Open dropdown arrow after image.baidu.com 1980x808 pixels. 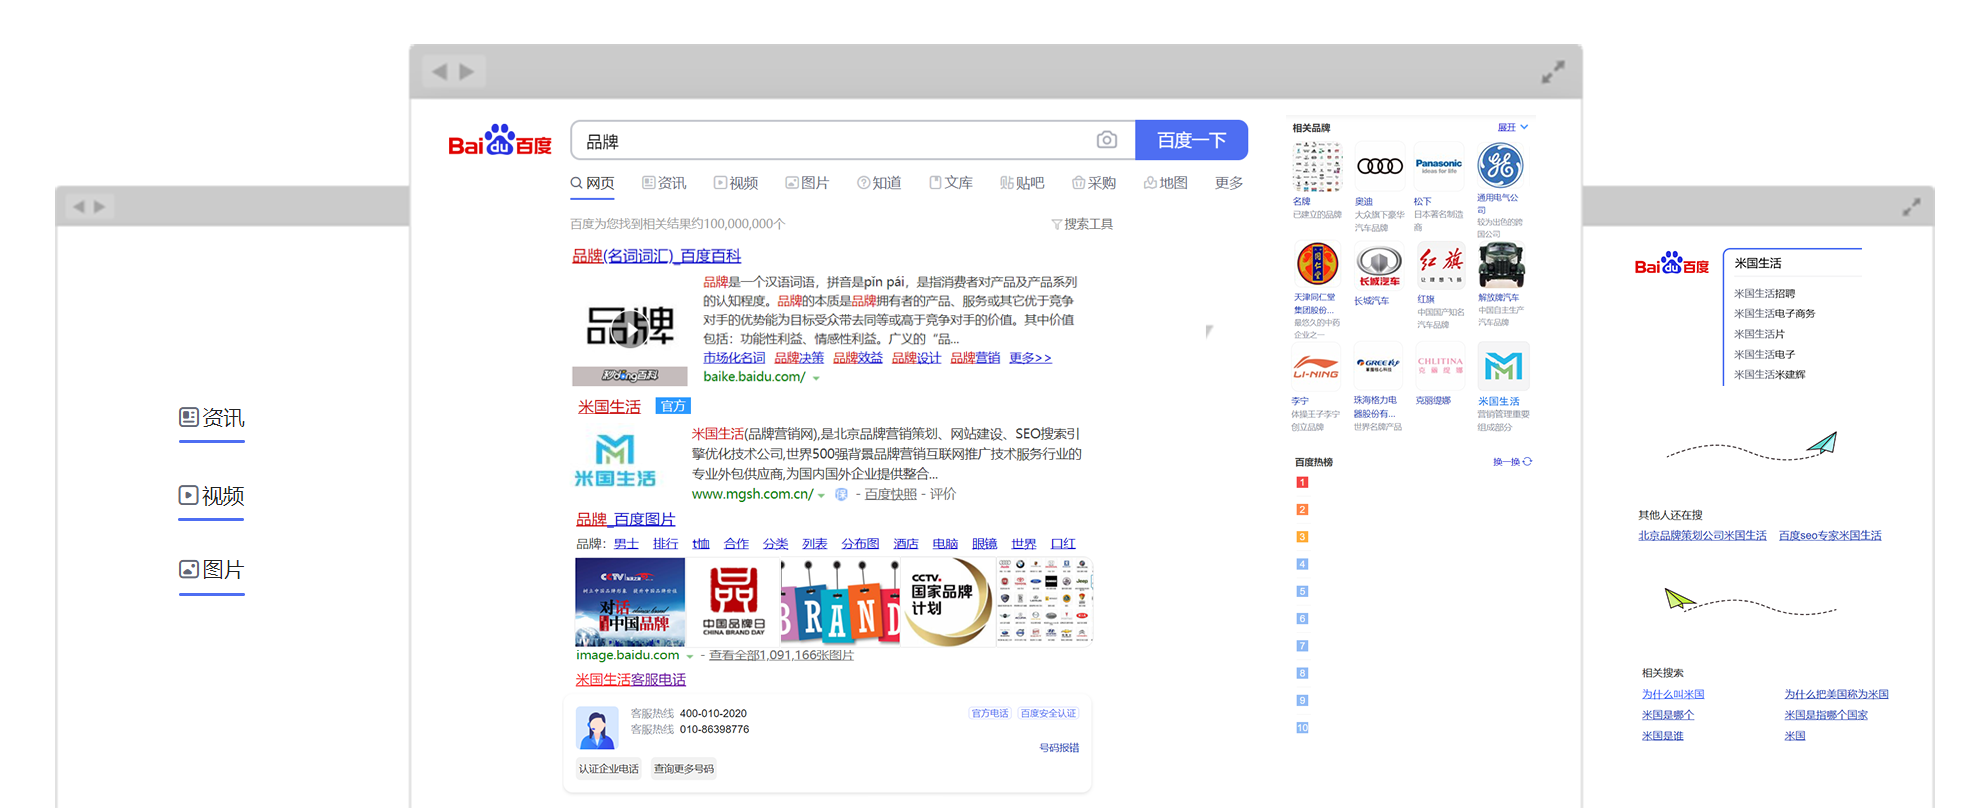pos(689,656)
